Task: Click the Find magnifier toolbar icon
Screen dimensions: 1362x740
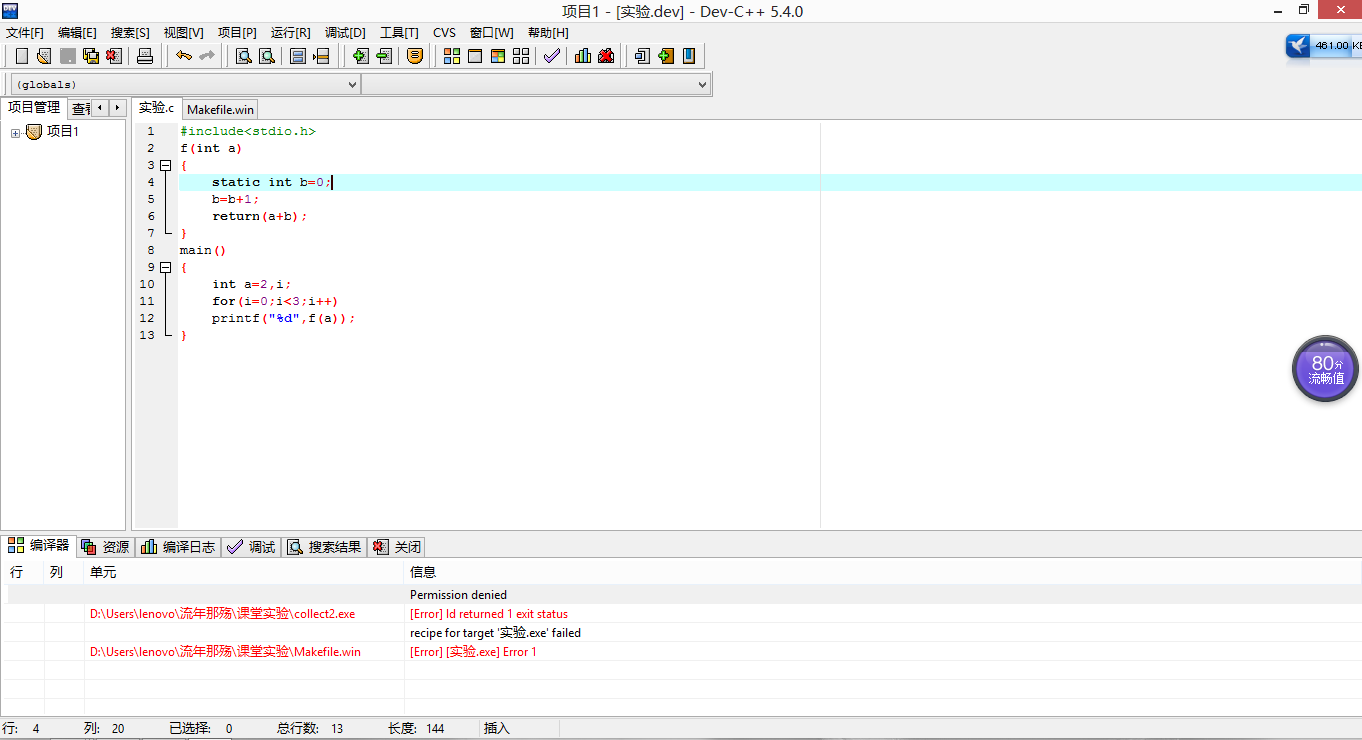Action: (243, 56)
